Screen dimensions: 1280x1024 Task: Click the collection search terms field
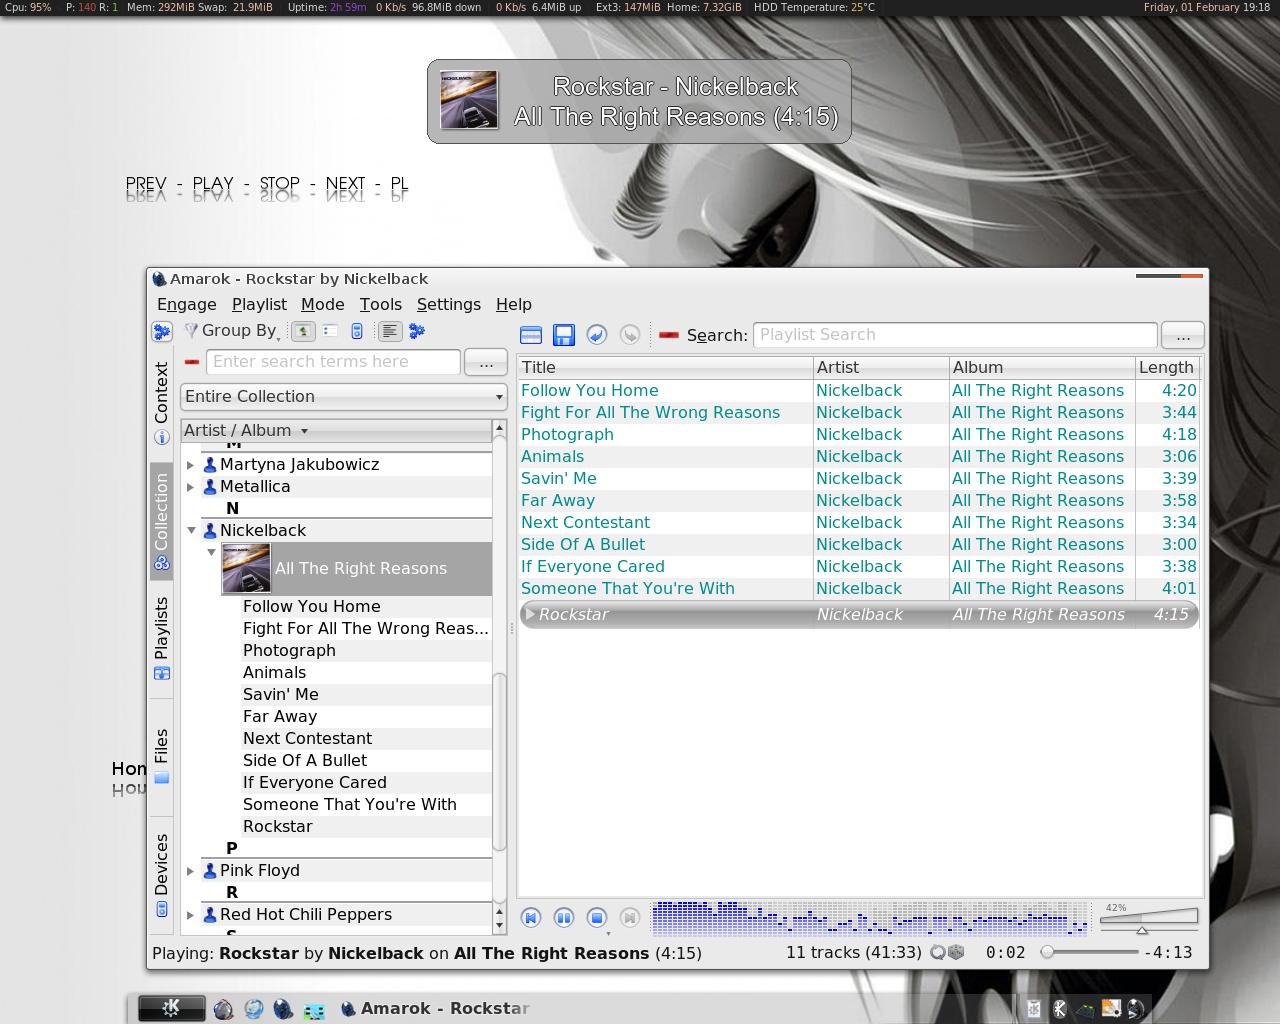click(333, 362)
